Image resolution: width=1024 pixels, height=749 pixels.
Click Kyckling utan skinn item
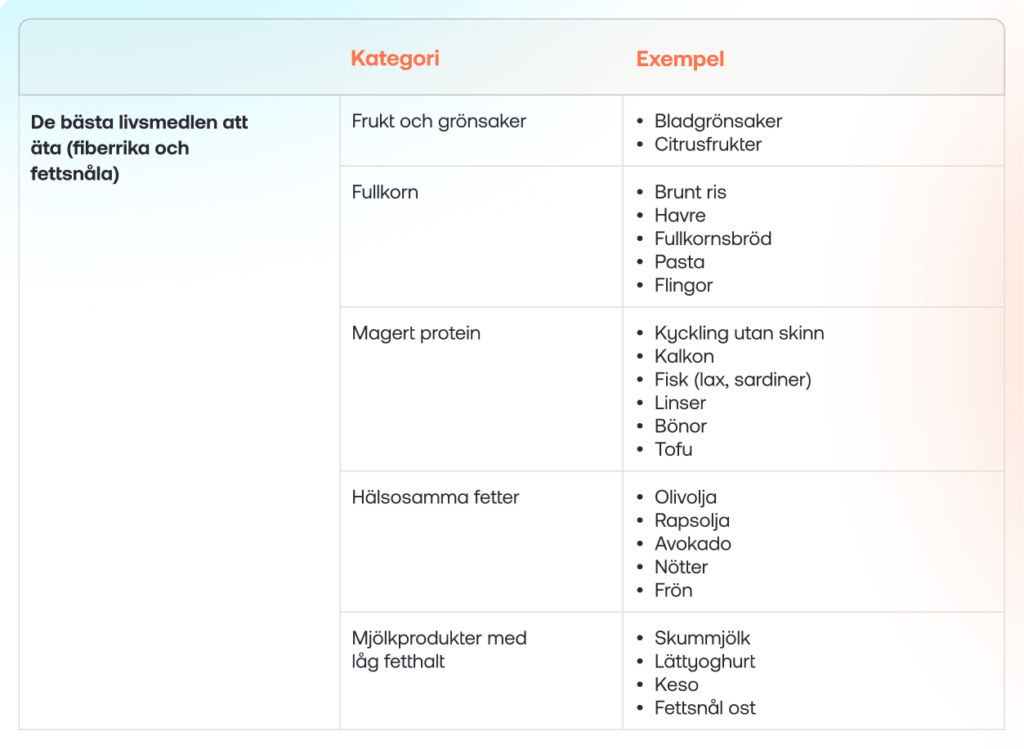[739, 333]
